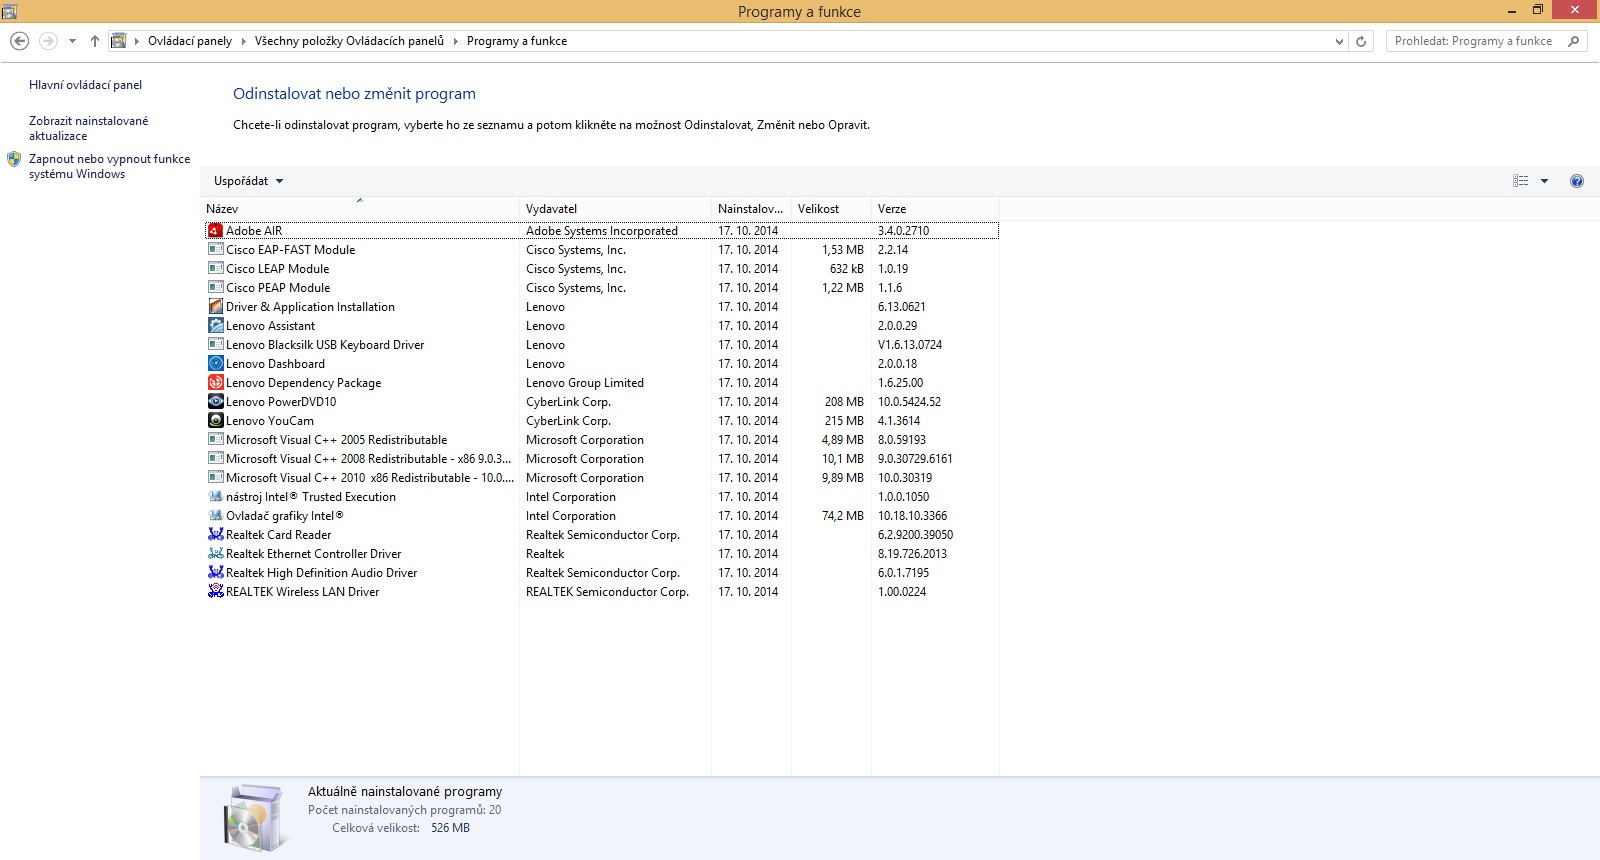Click the Prohledat Programy a funkce search box

pyautogui.click(x=1475, y=41)
